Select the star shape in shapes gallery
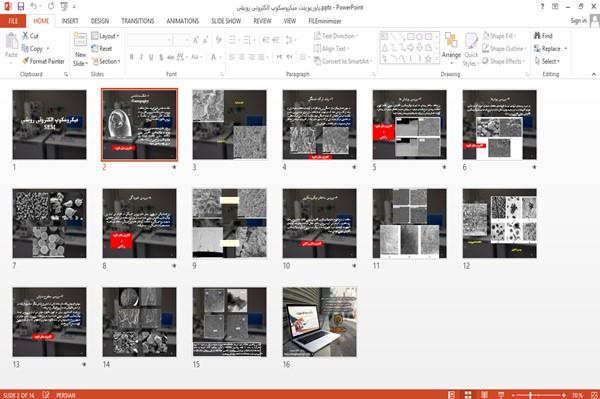This screenshot has height=399, width=600. (428, 59)
